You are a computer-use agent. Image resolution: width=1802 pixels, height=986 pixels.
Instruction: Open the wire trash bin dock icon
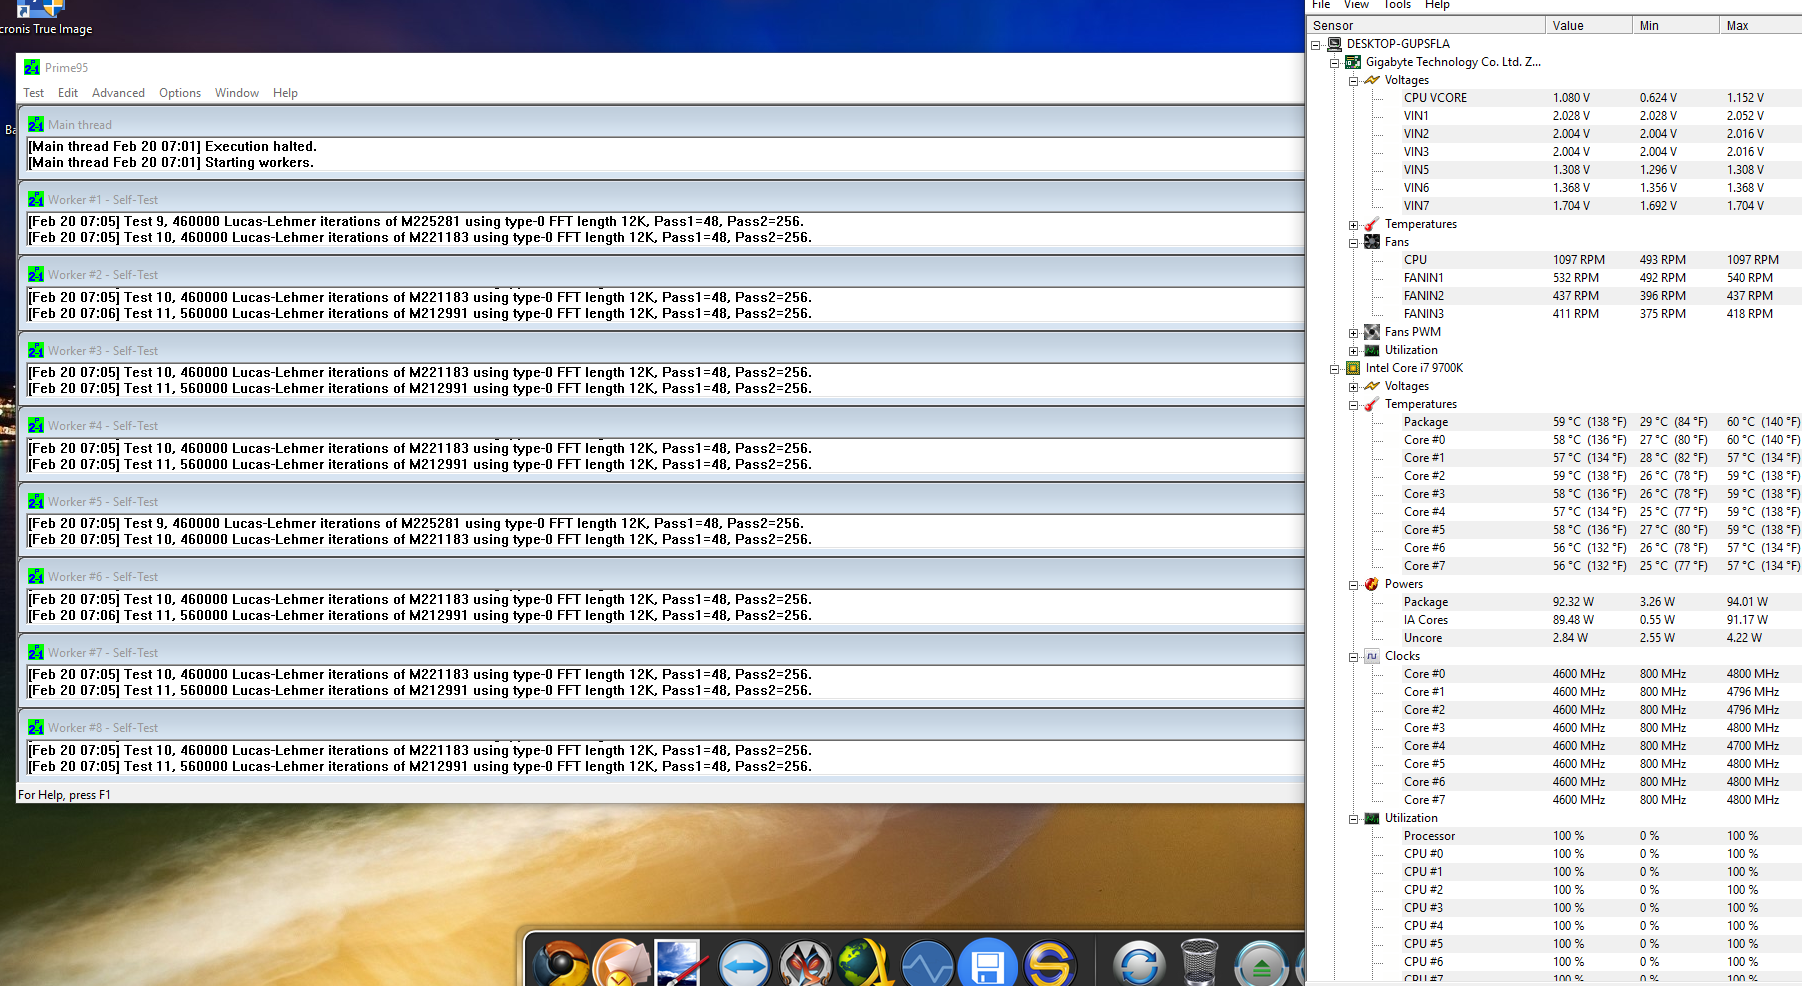click(x=1199, y=963)
